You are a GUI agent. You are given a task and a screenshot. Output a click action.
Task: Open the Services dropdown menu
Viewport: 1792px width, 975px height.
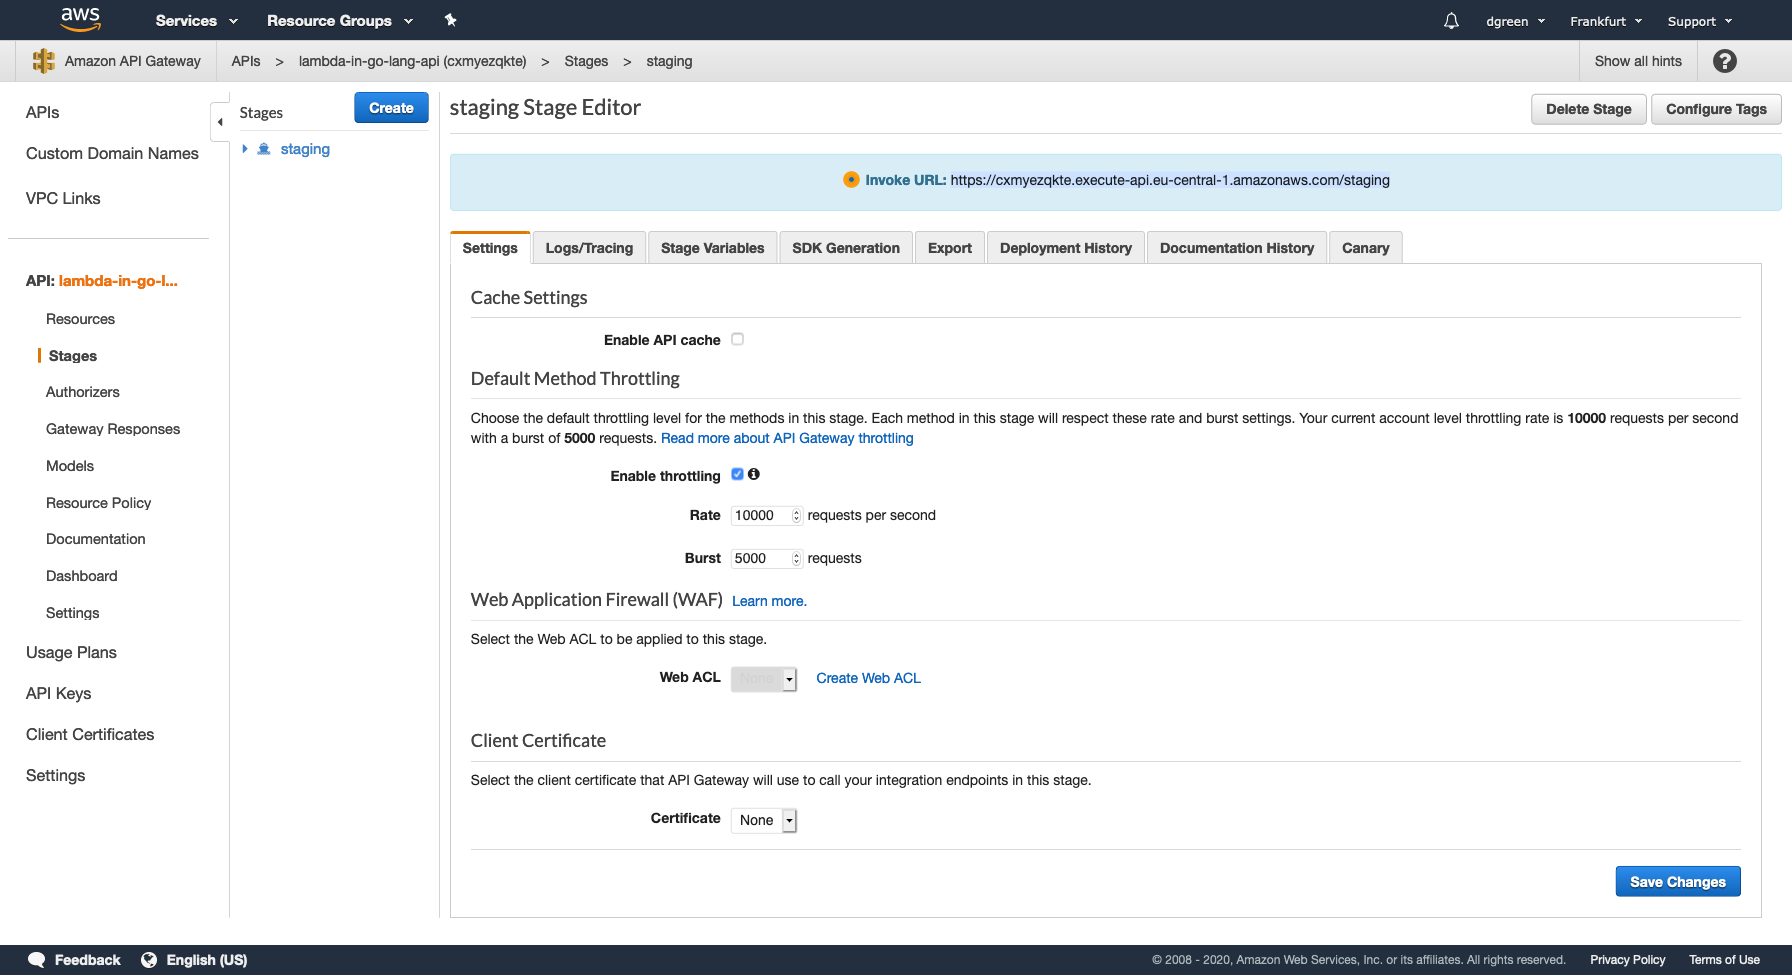tap(197, 21)
